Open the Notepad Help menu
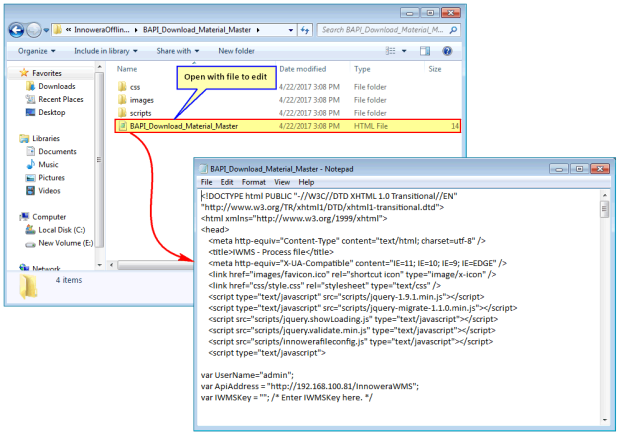 point(306,182)
